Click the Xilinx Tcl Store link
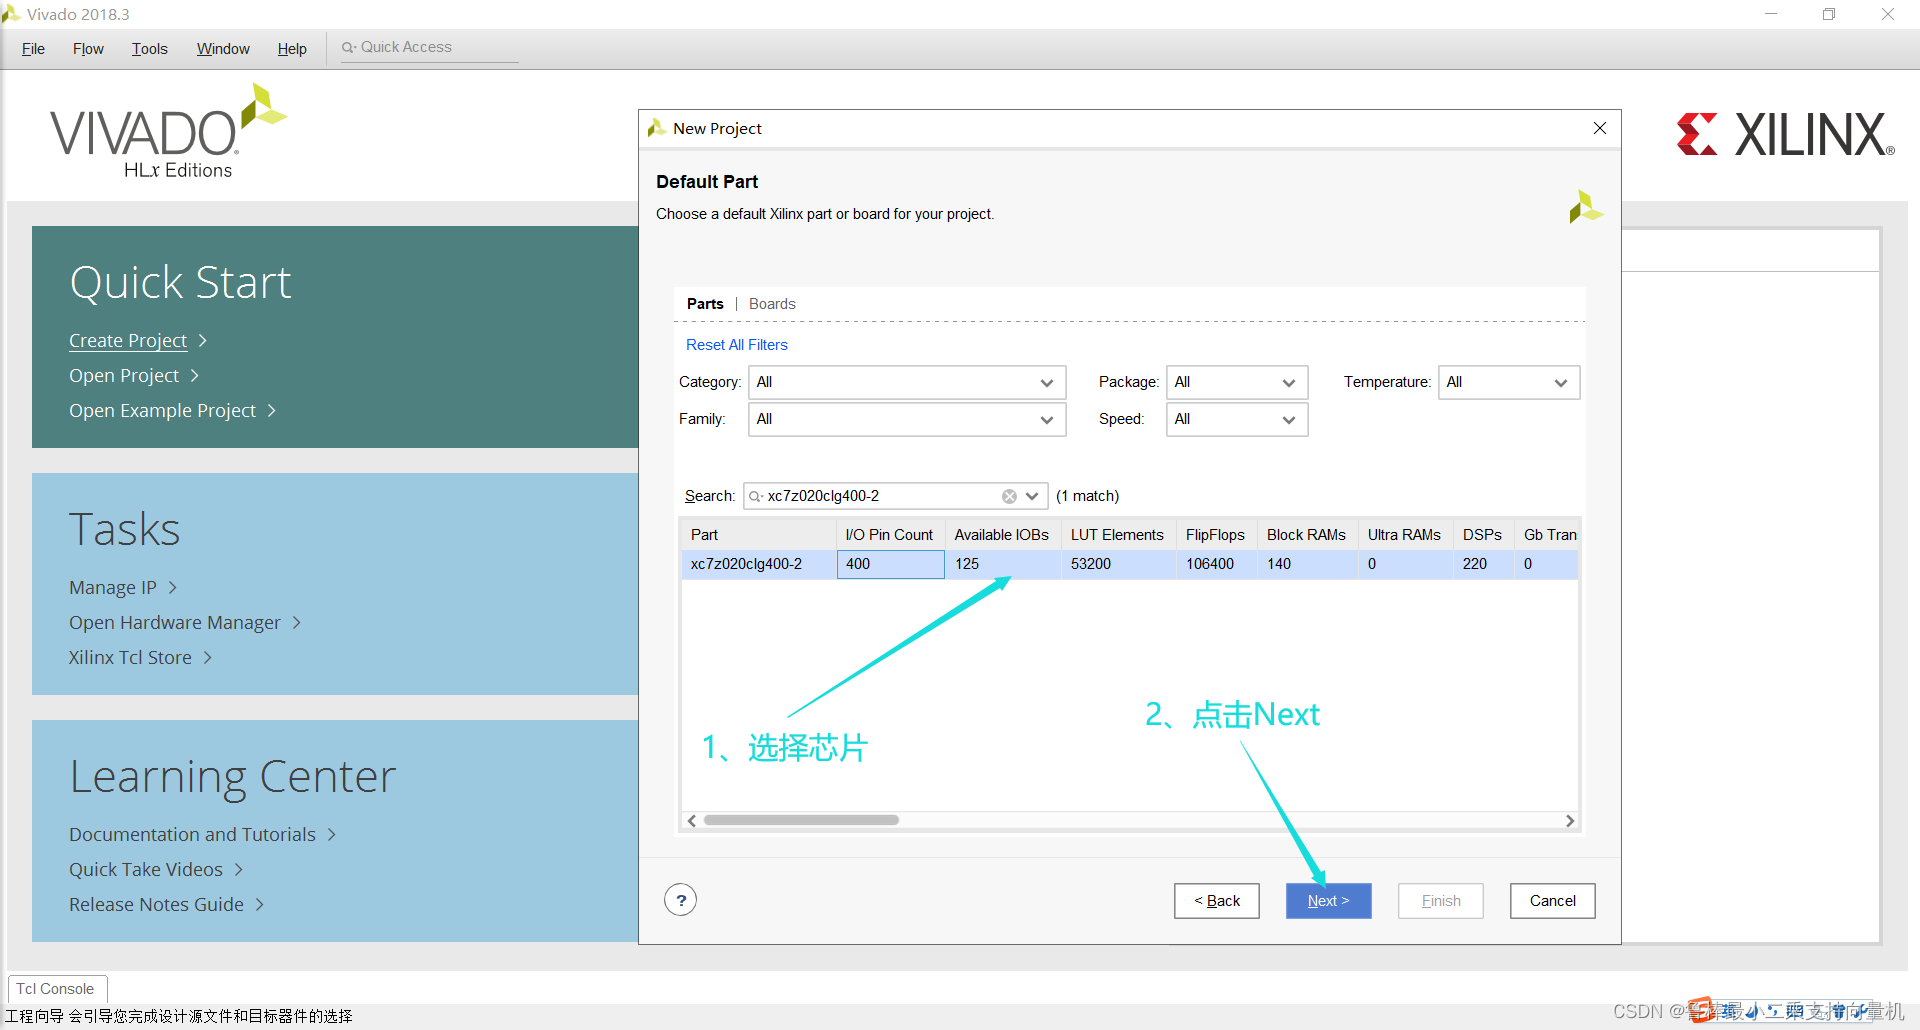The height and width of the screenshot is (1030, 1920). [x=130, y=658]
